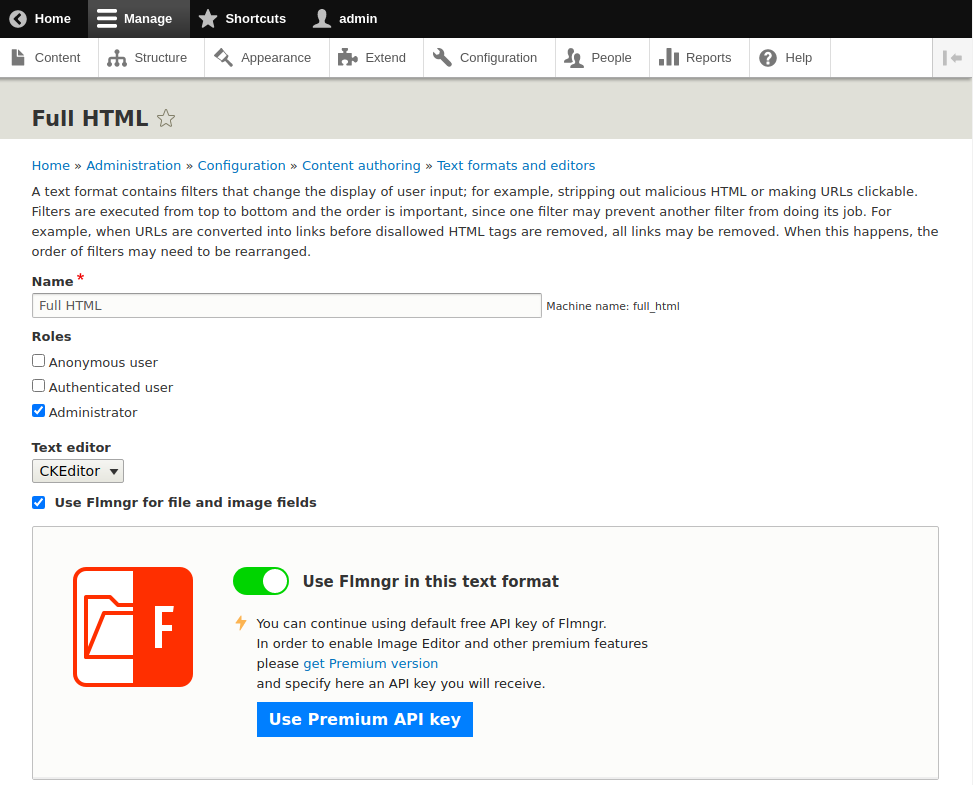Click the Text editor label
Screen dimensions: 973x785
[x=71, y=447]
